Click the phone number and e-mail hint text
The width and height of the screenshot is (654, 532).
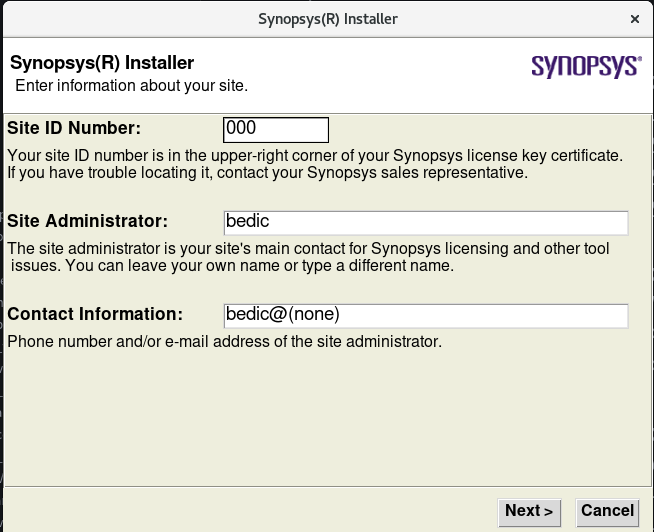[224, 342]
